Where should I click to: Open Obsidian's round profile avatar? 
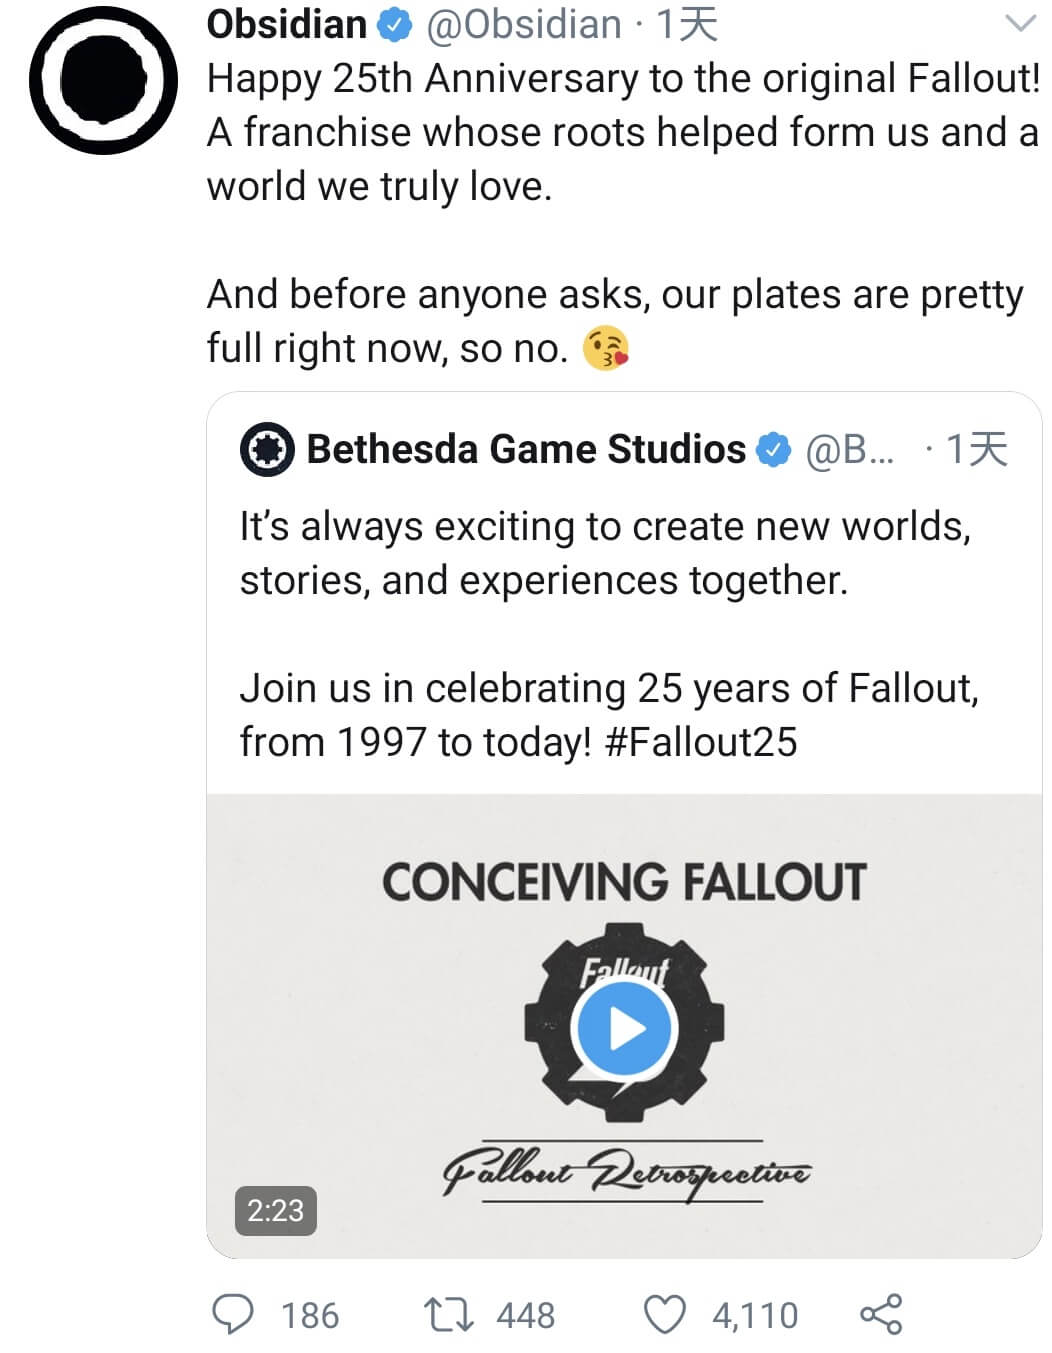104,79
